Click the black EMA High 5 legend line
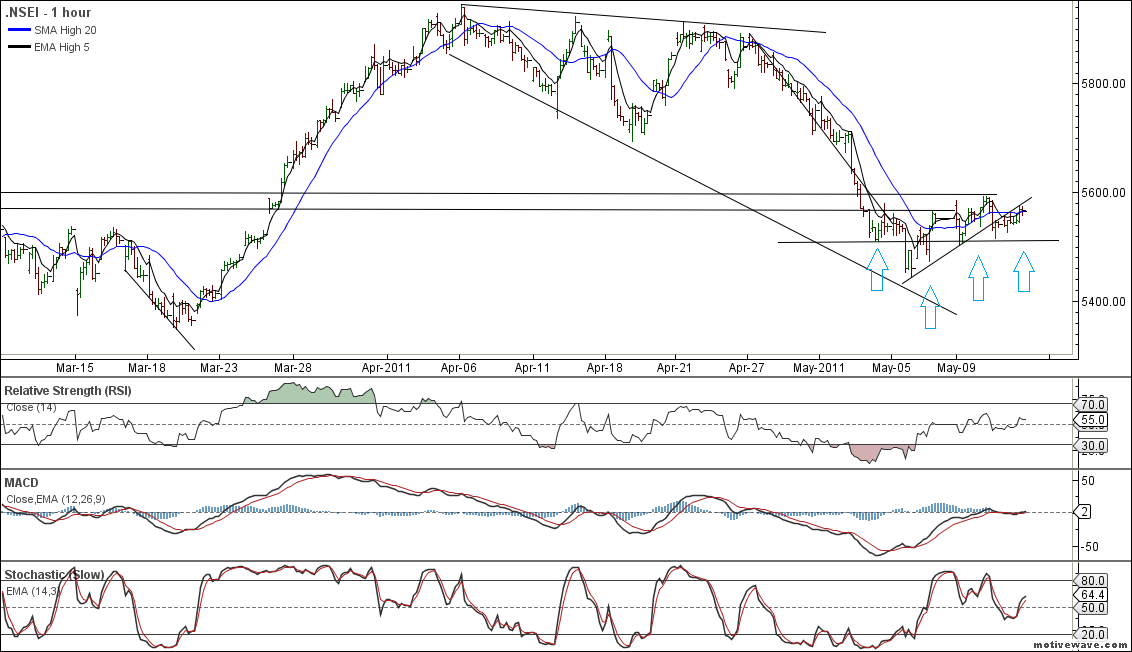Image resolution: width=1132 pixels, height=652 pixels. click(x=19, y=46)
